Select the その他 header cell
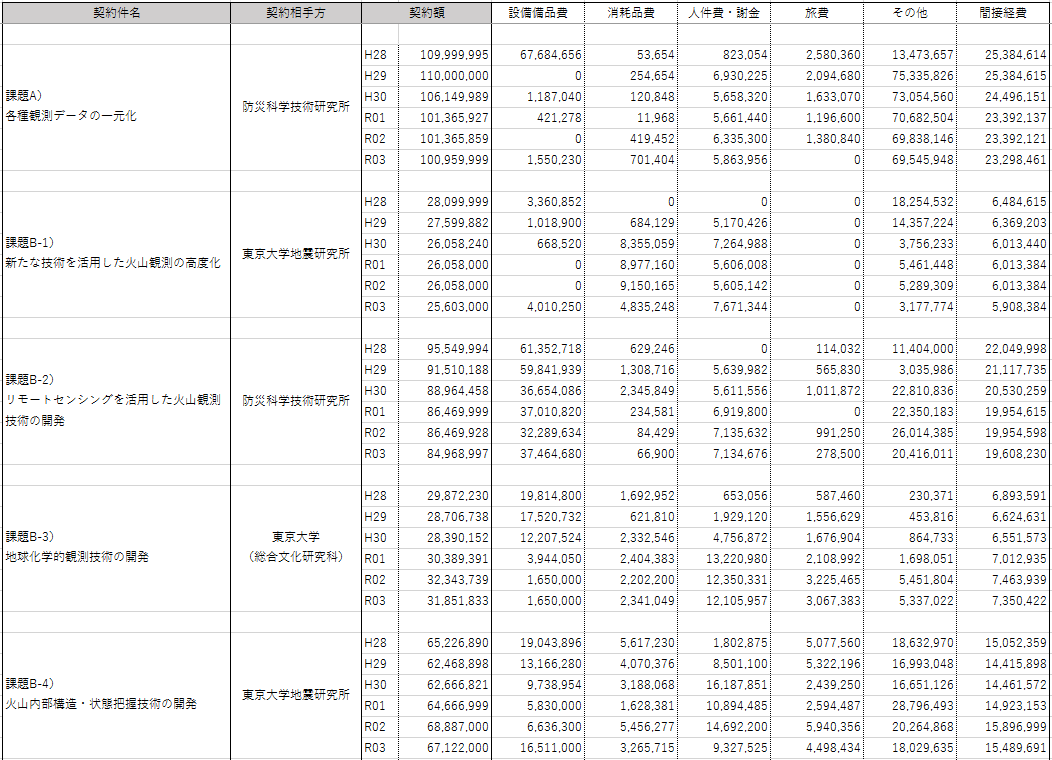Screen dimensions: 1052x760 (x=909, y=13)
